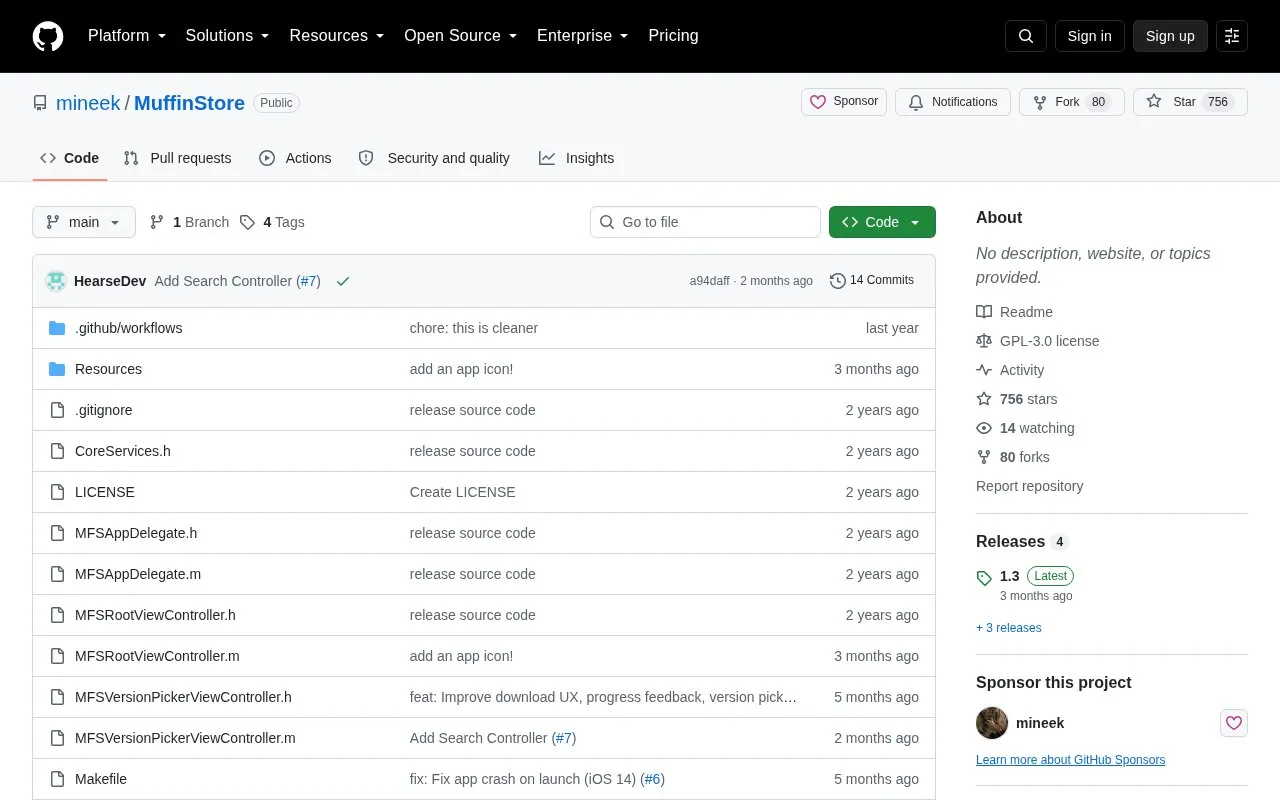Open the green Code dropdown button

(882, 222)
